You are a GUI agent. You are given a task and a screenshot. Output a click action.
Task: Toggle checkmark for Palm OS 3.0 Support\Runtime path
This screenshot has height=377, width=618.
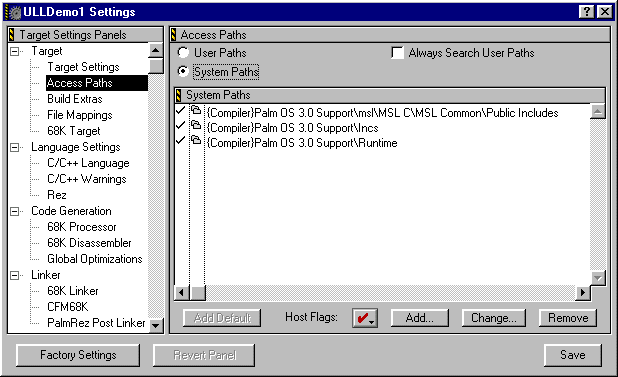click(x=181, y=141)
